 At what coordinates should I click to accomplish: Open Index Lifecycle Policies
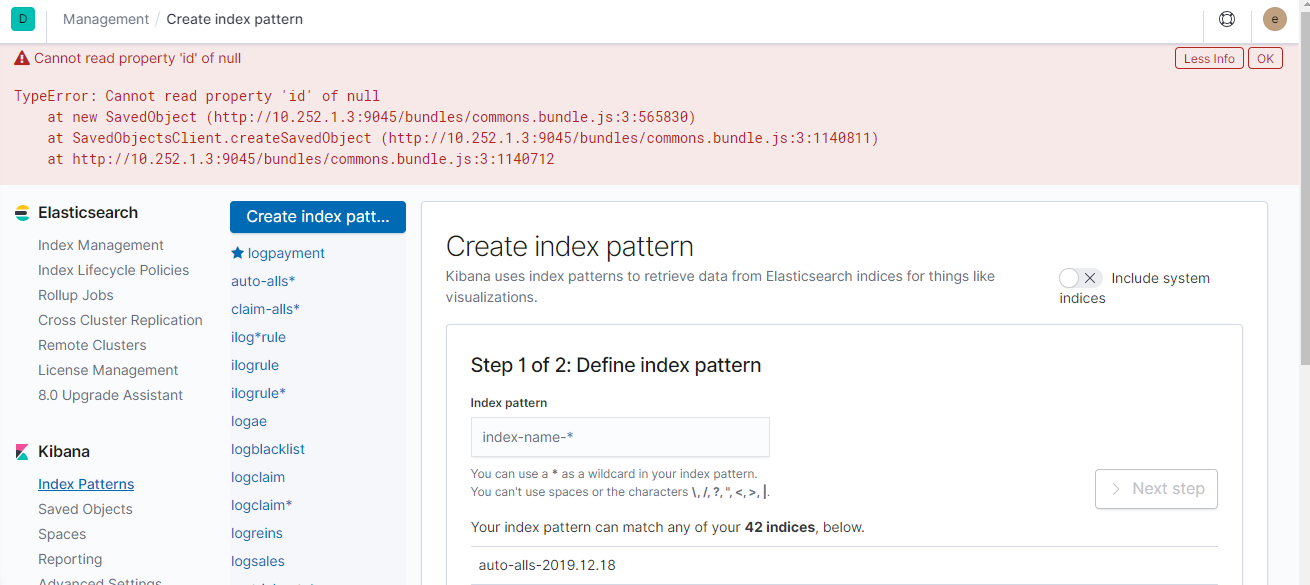[113, 270]
